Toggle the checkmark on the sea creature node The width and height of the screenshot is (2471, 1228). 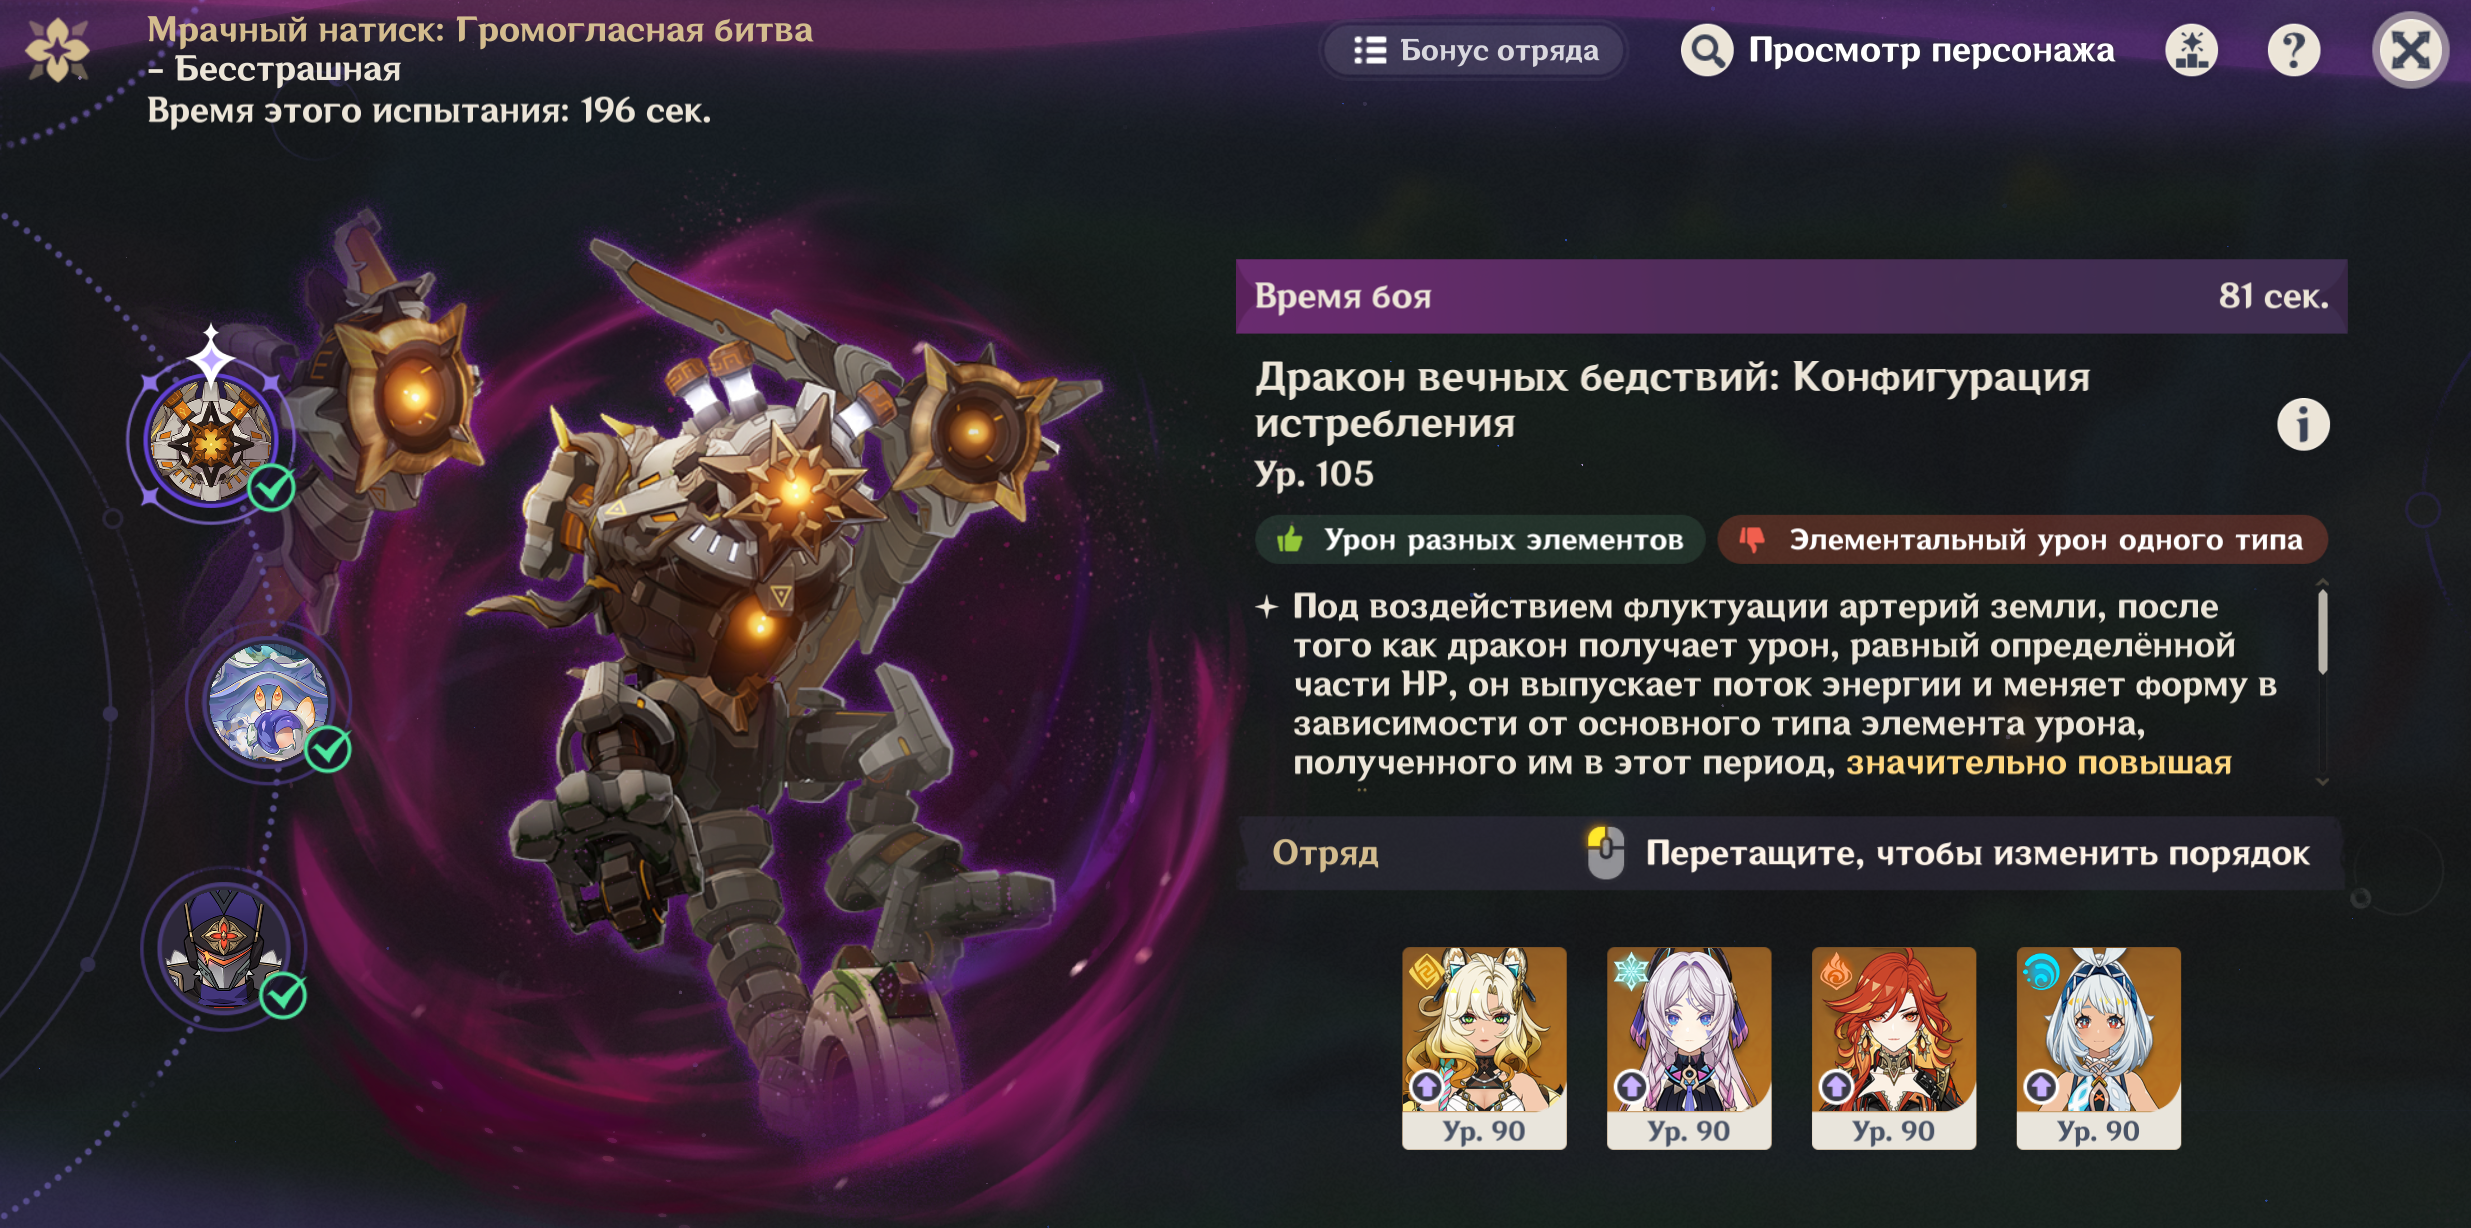click(328, 749)
